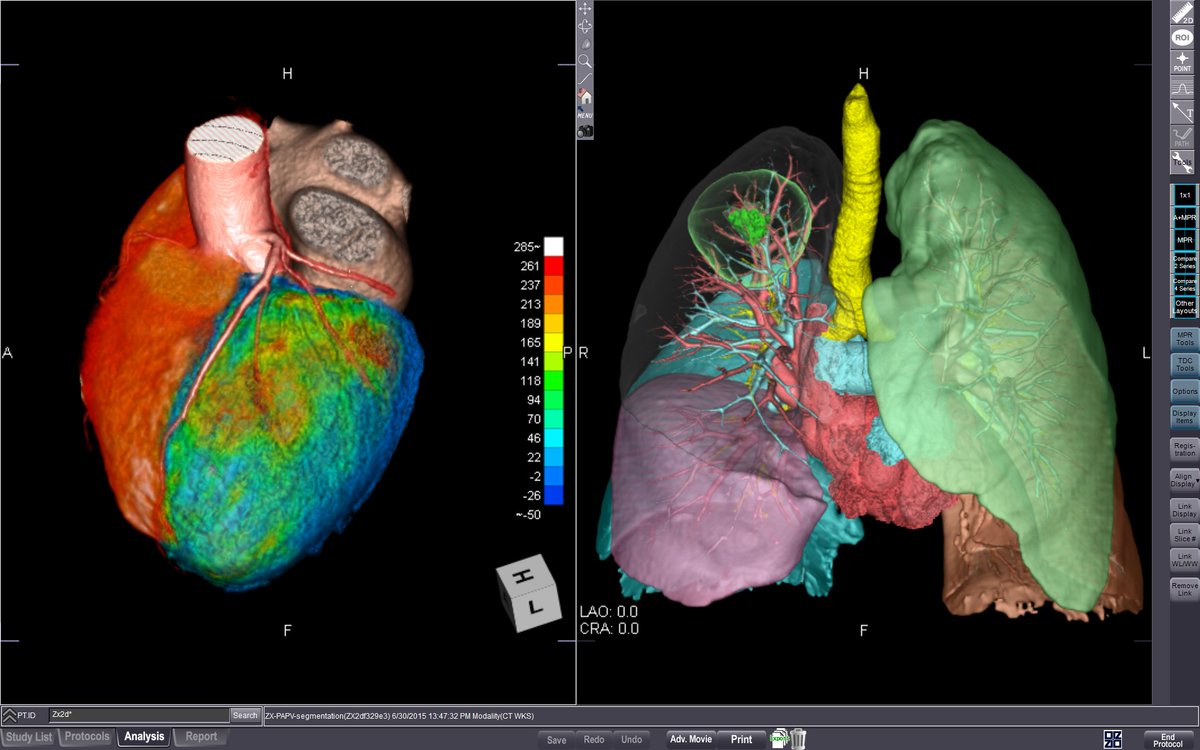Toggle Link Slice #

(x=1184, y=535)
